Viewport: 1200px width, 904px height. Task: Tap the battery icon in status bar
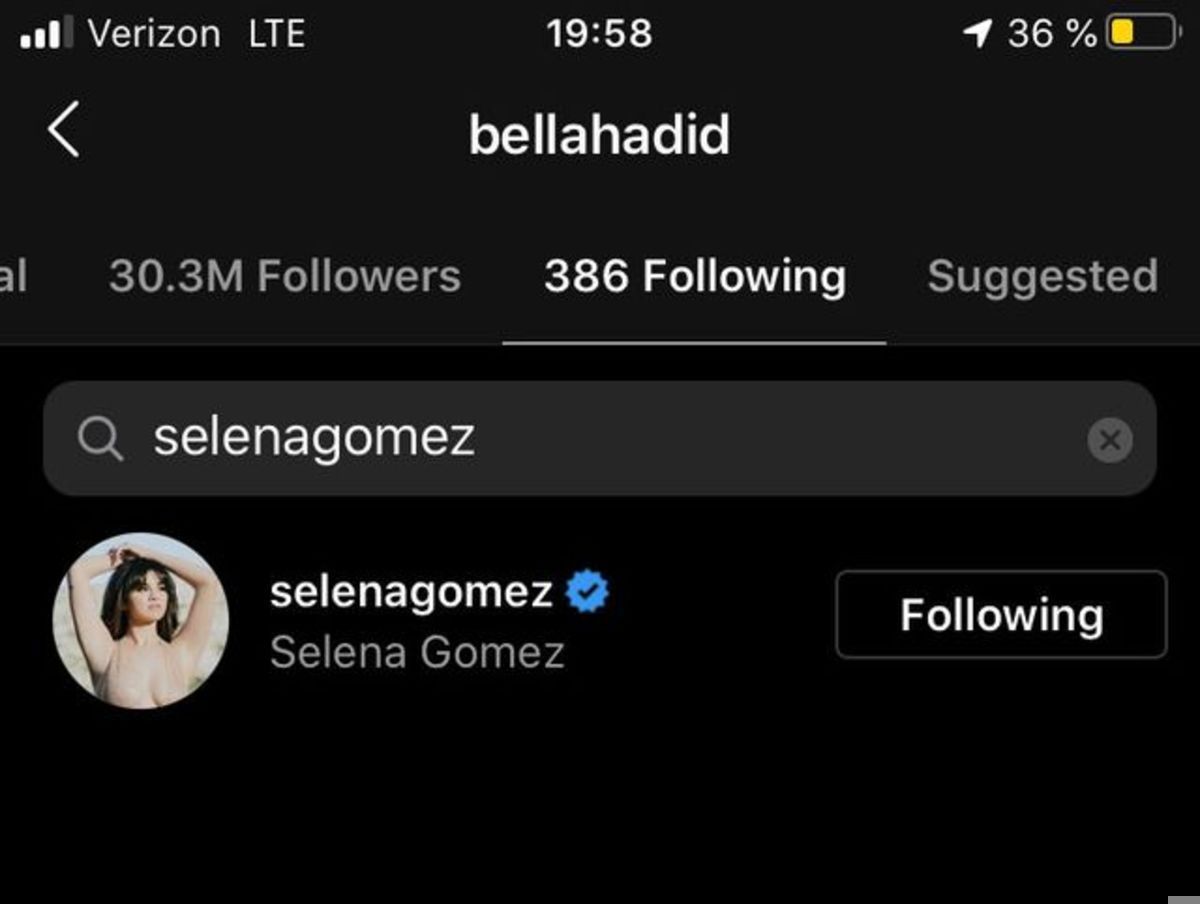coord(1142,34)
